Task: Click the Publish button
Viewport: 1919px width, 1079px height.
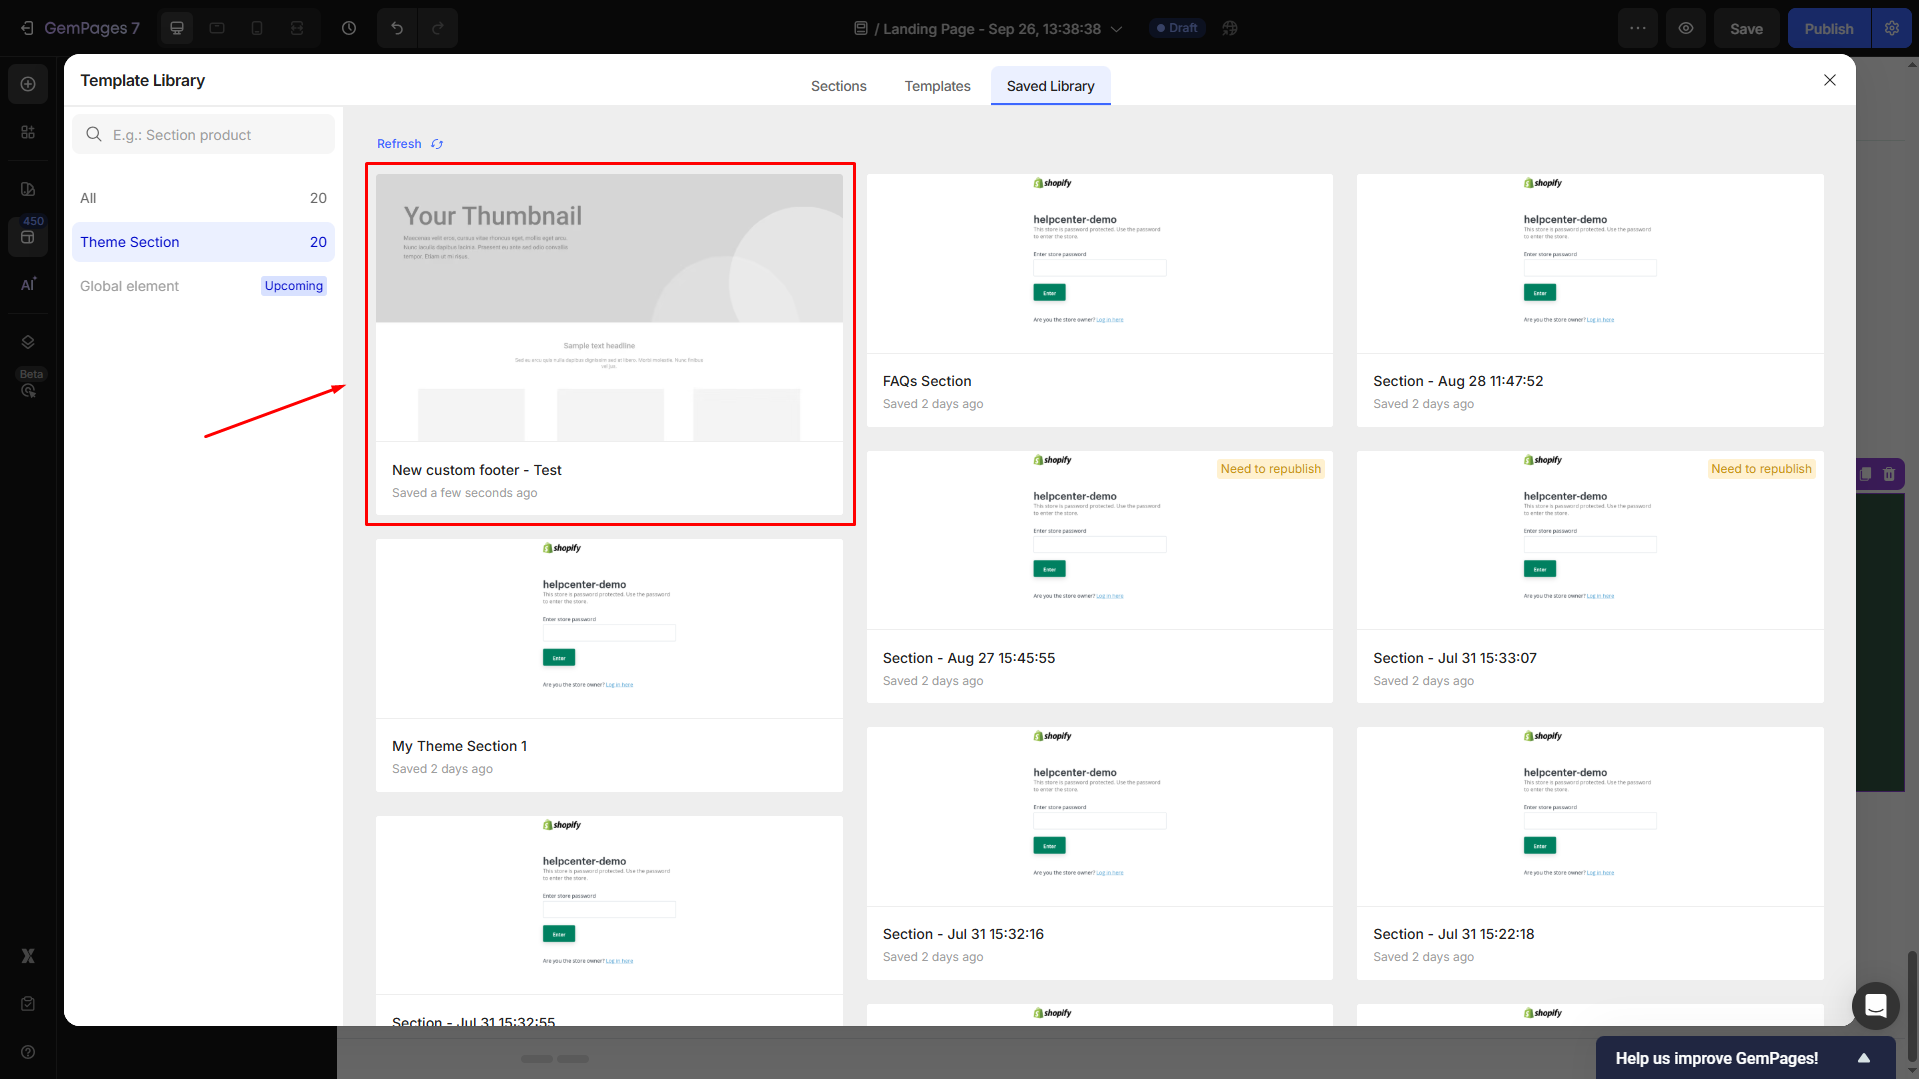Action: pos(1828,29)
